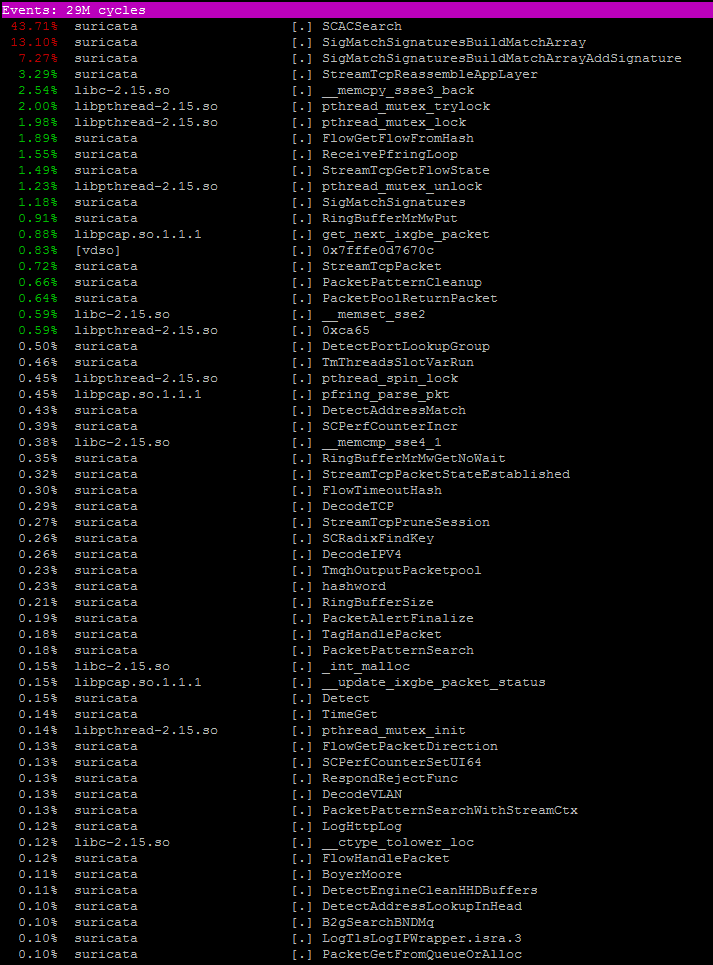
Task: Select __update_ixgbe_packet_status symbol
Action: point(434,683)
